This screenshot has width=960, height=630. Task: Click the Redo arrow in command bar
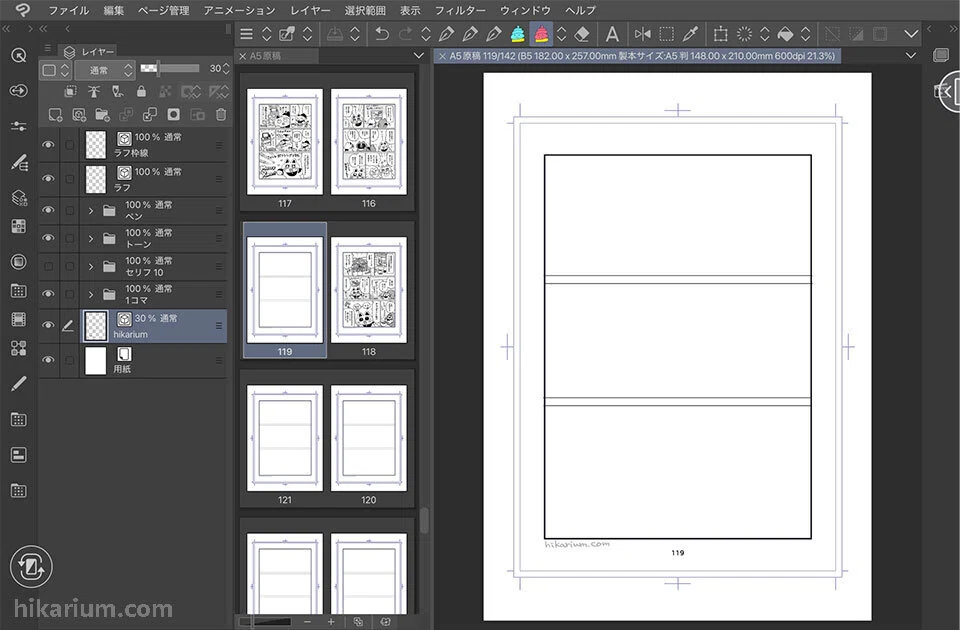click(x=405, y=34)
